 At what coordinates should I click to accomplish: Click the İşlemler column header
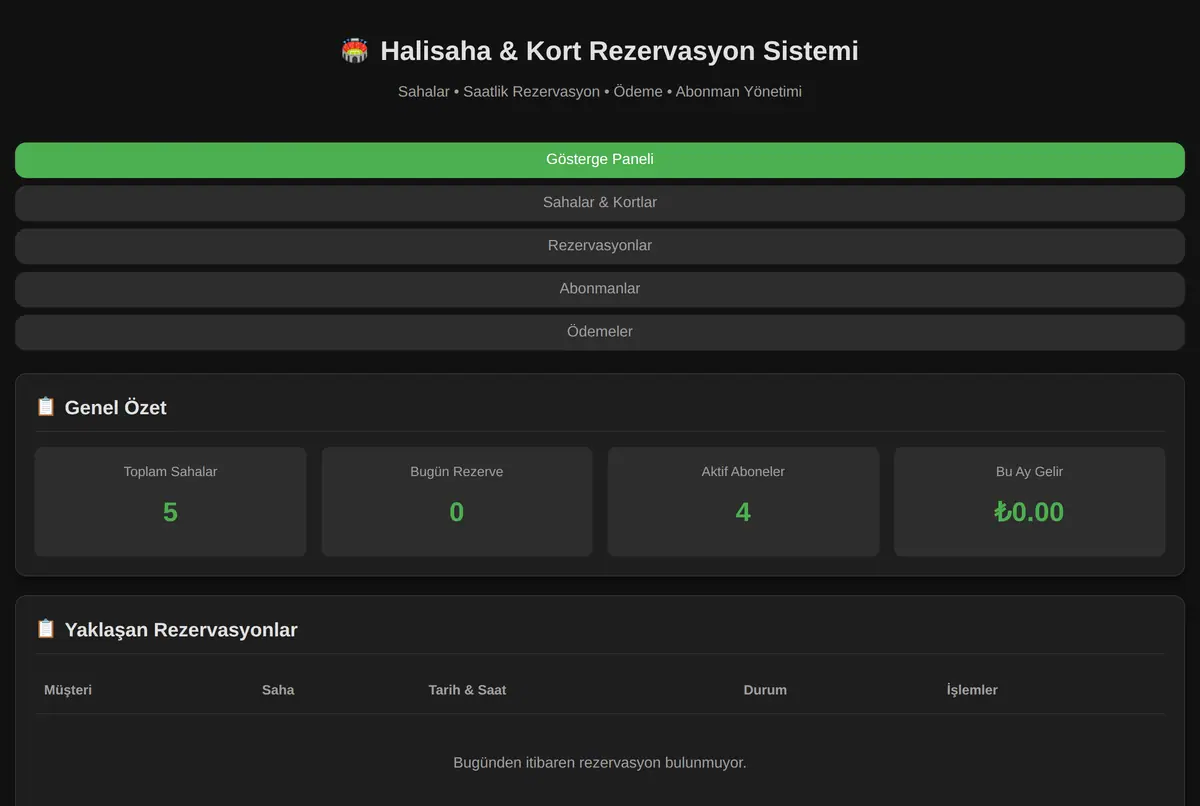point(972,690)
